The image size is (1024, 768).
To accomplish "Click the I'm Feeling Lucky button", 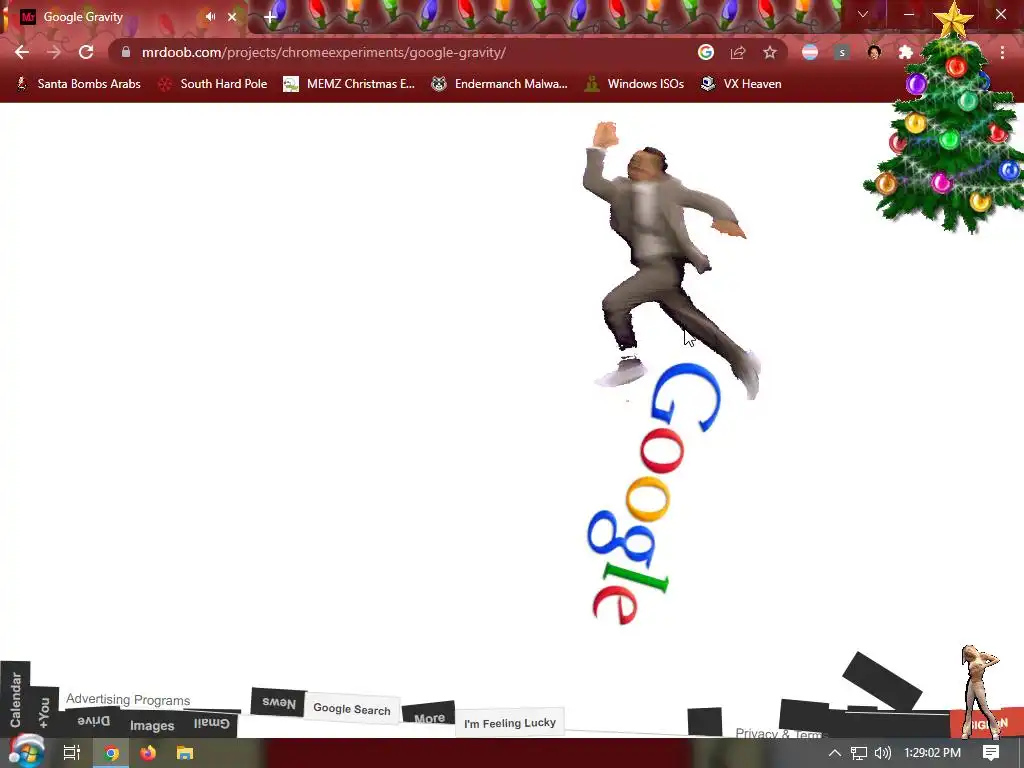I will pos(509,723).
